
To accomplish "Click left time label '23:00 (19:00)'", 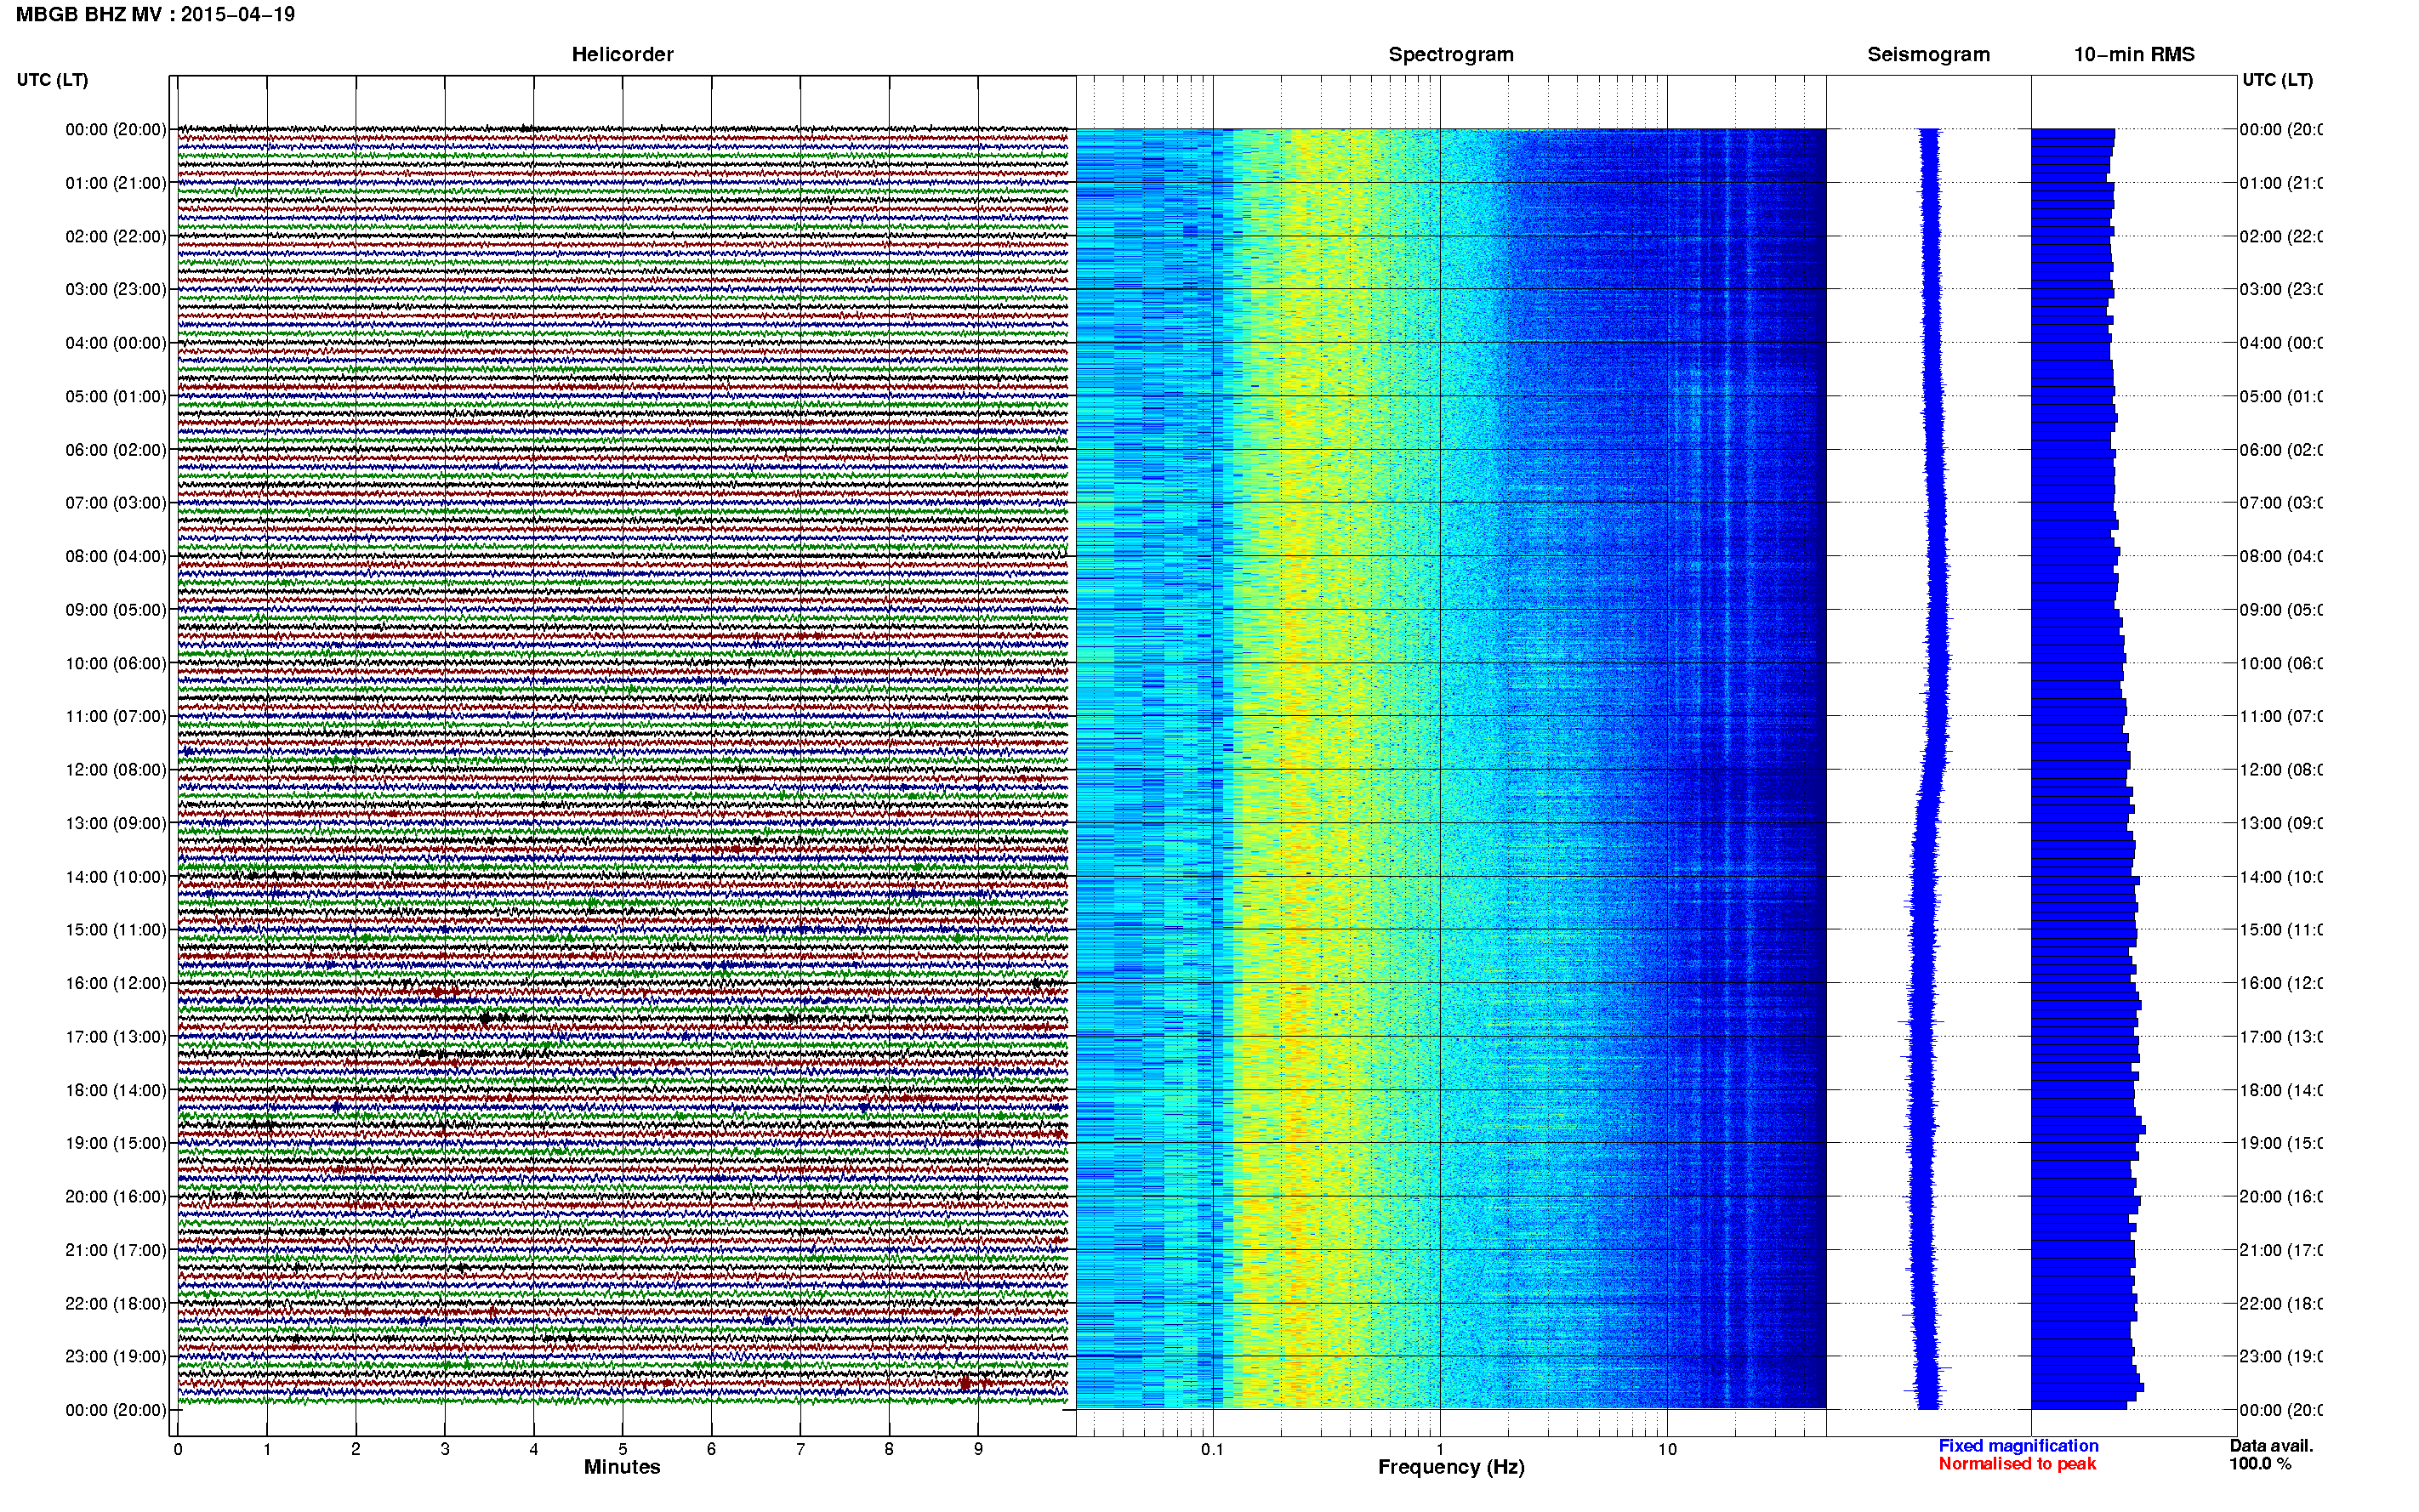I will coord(116,1357).
